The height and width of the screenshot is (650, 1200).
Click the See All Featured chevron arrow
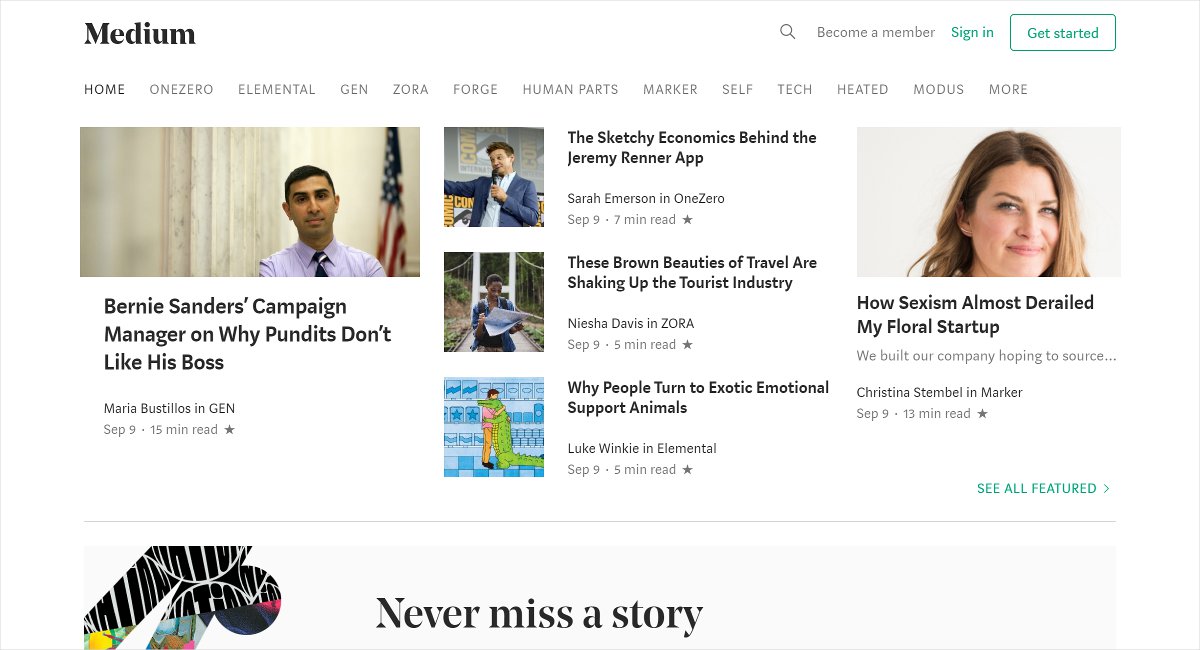click(1106, 489)
